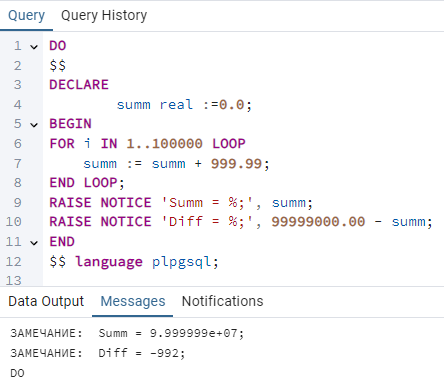Toggle the fold arrow beside END on line 11
This screenshot has height=380, width=444.
point(34,243)
